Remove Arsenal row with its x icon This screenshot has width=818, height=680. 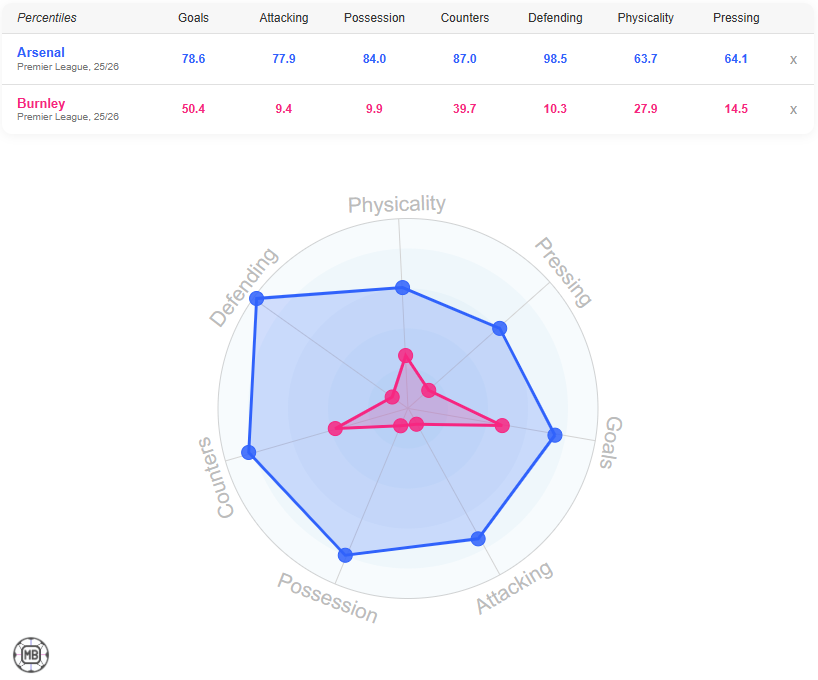(793, 59)
